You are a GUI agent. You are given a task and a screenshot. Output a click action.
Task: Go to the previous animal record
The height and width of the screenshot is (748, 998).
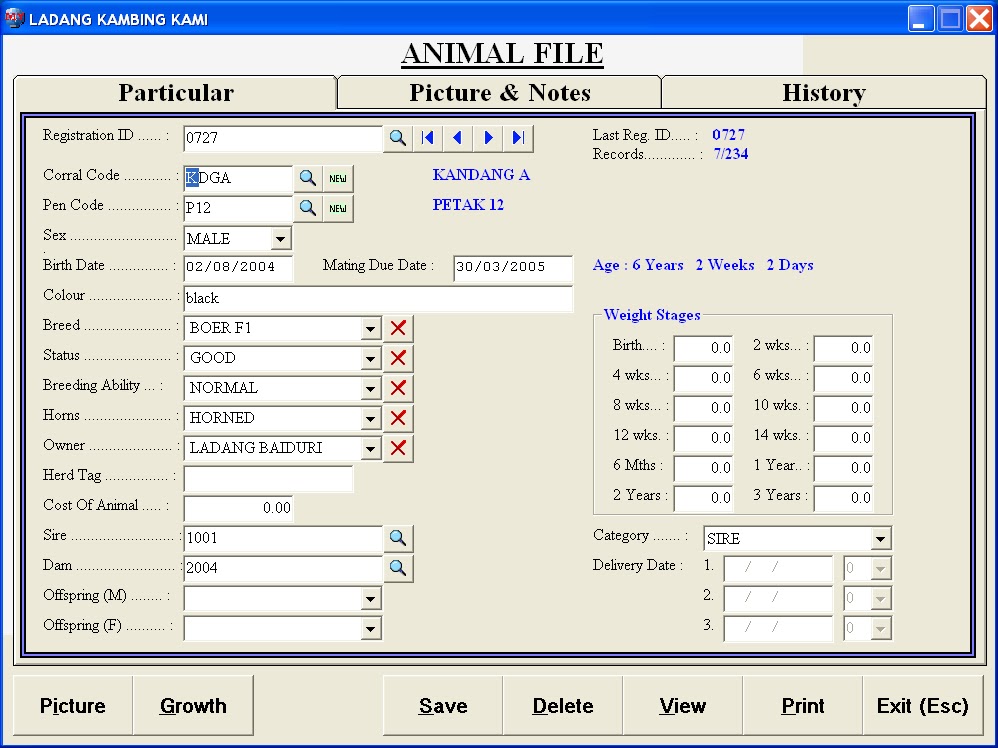(x=458, y=137)
